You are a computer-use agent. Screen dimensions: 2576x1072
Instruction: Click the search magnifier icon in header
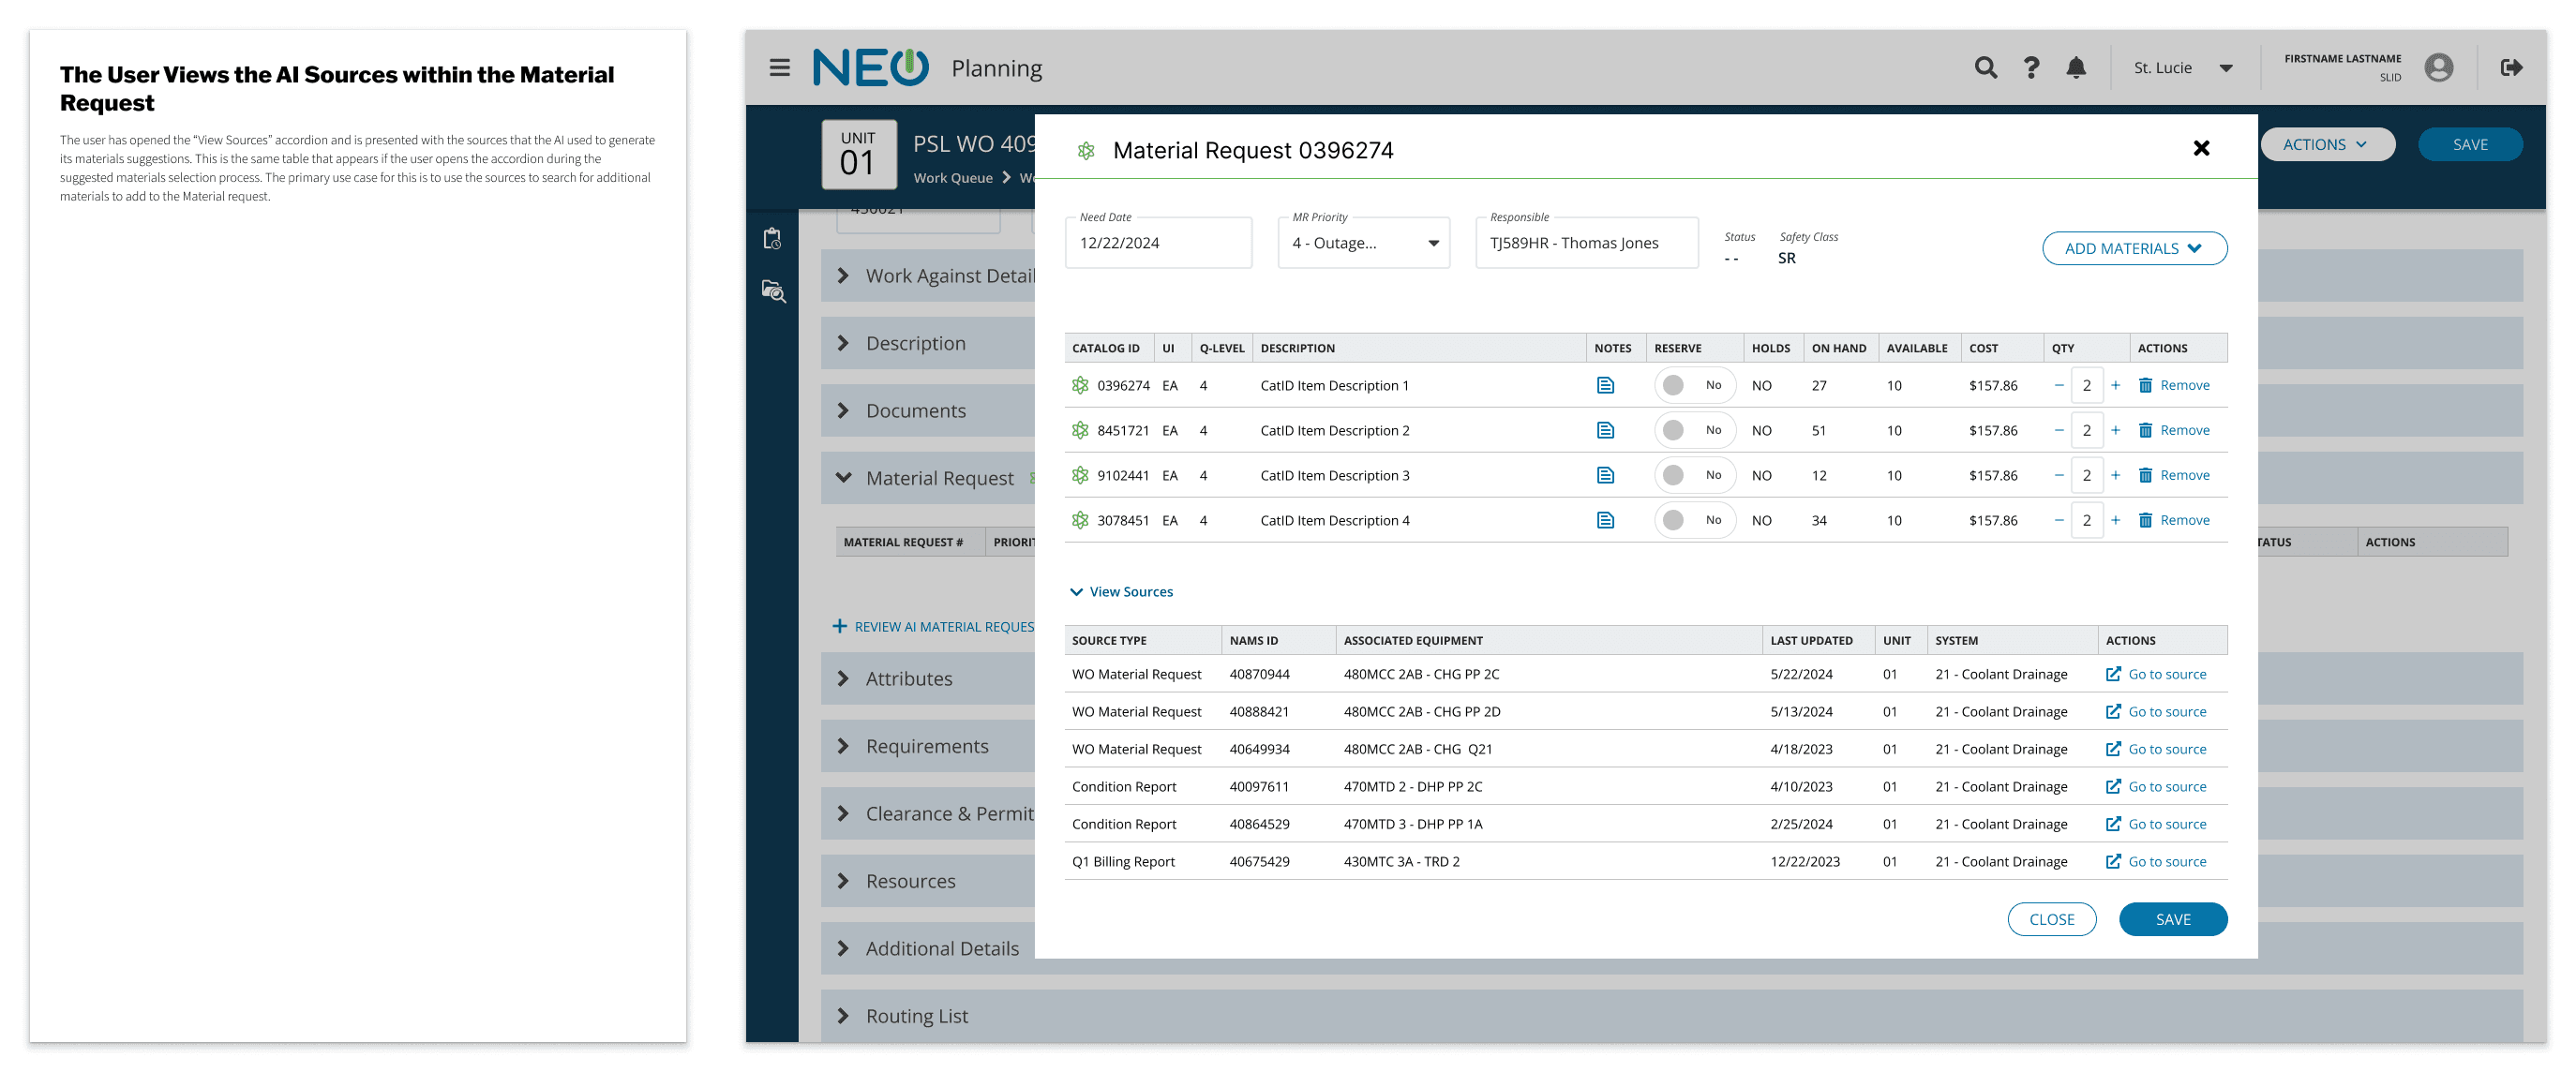click(x=1985, y=68)
